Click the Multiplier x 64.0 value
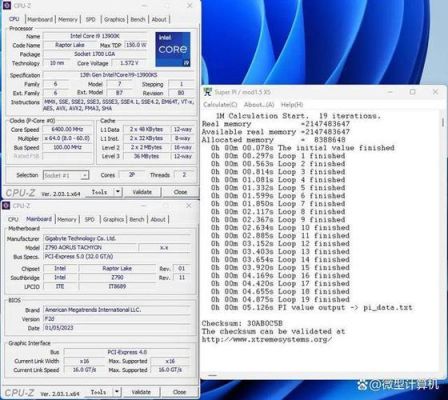448x400 pixels. [67, 138]
